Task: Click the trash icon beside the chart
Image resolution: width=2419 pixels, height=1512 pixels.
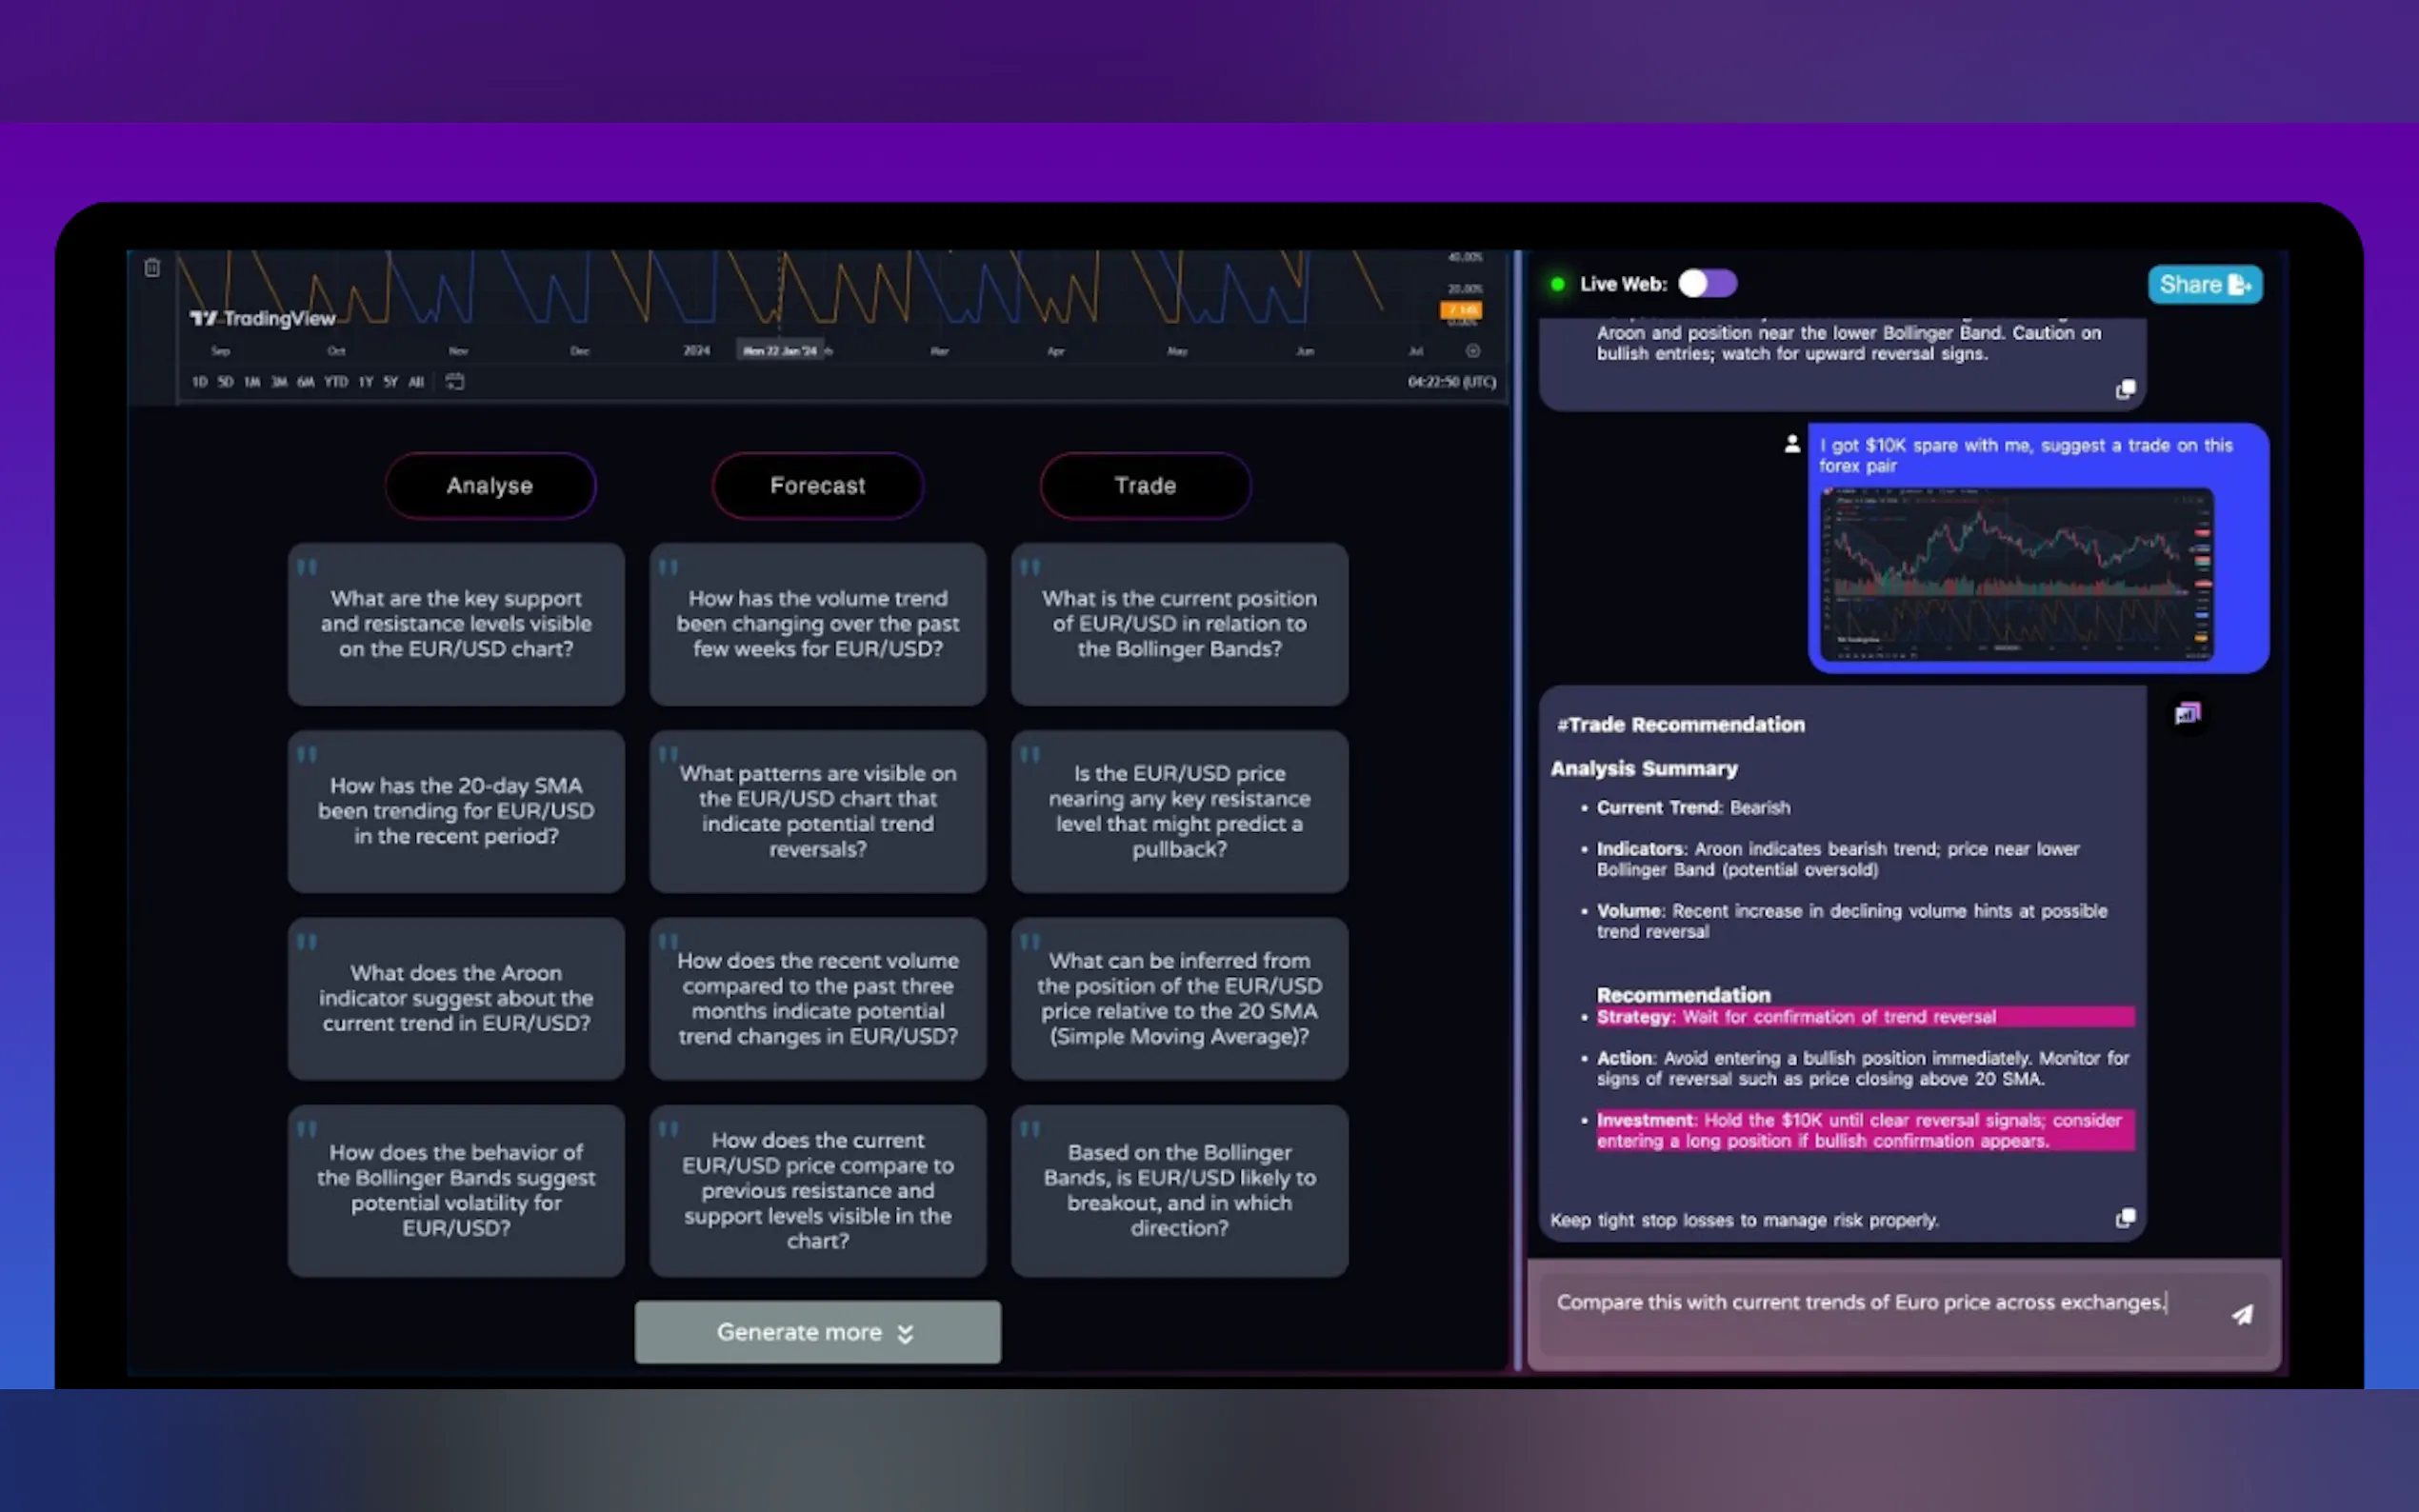Action: pos(152,268)
